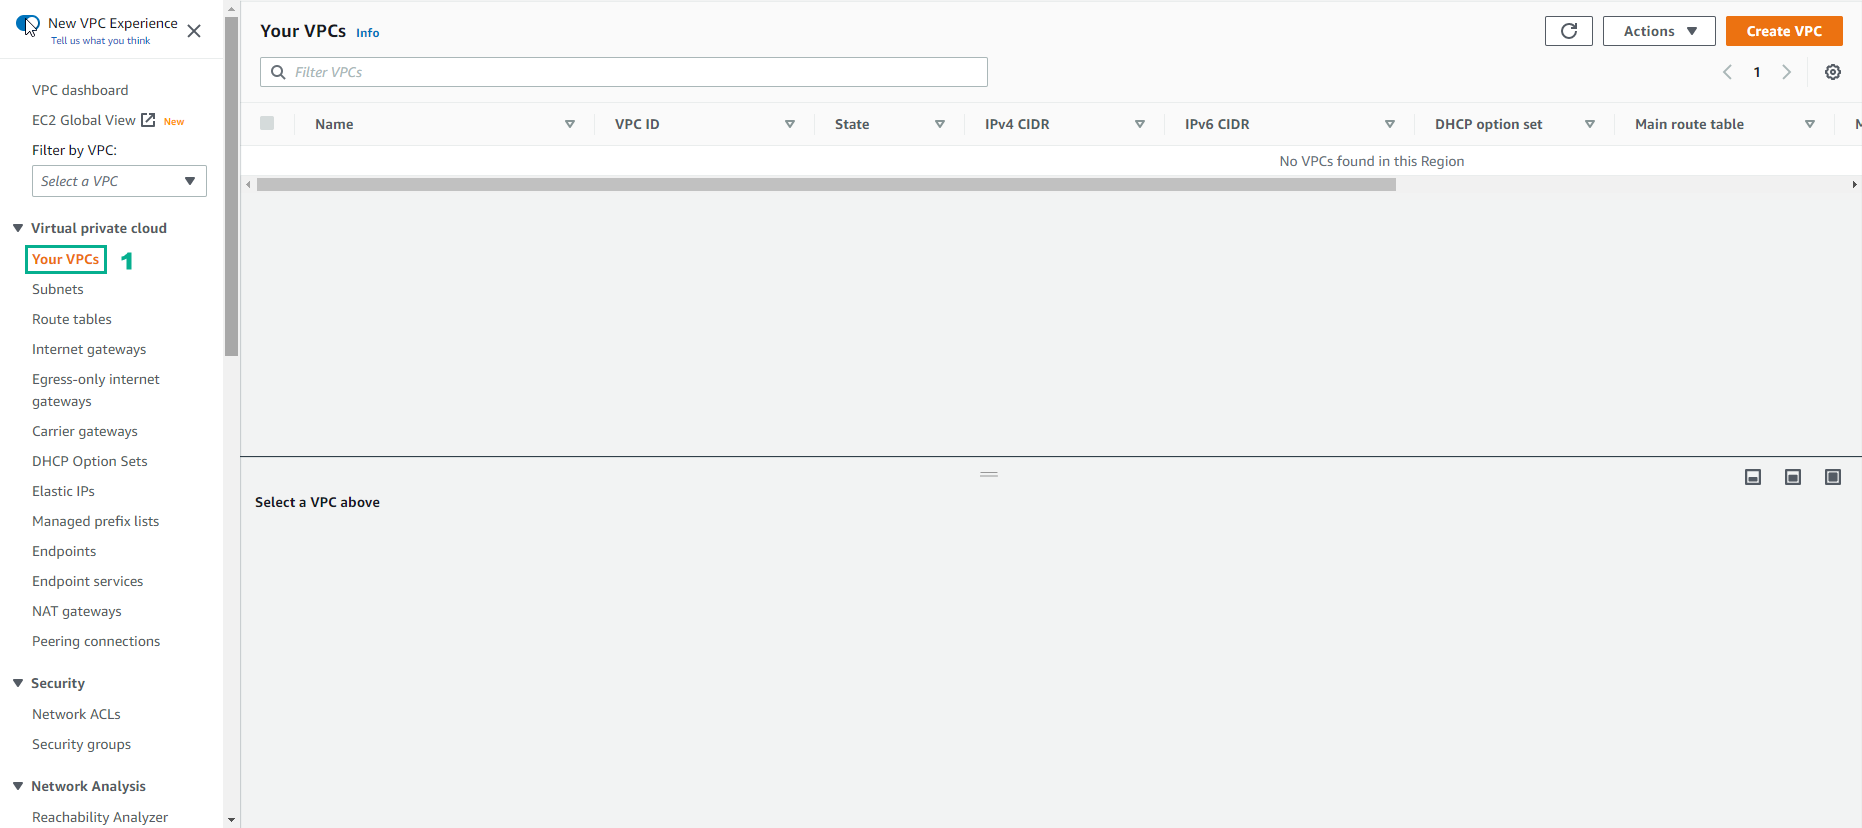1862x828 pixels.
Task: Open VPC dashboard
Action: [80, 90]
